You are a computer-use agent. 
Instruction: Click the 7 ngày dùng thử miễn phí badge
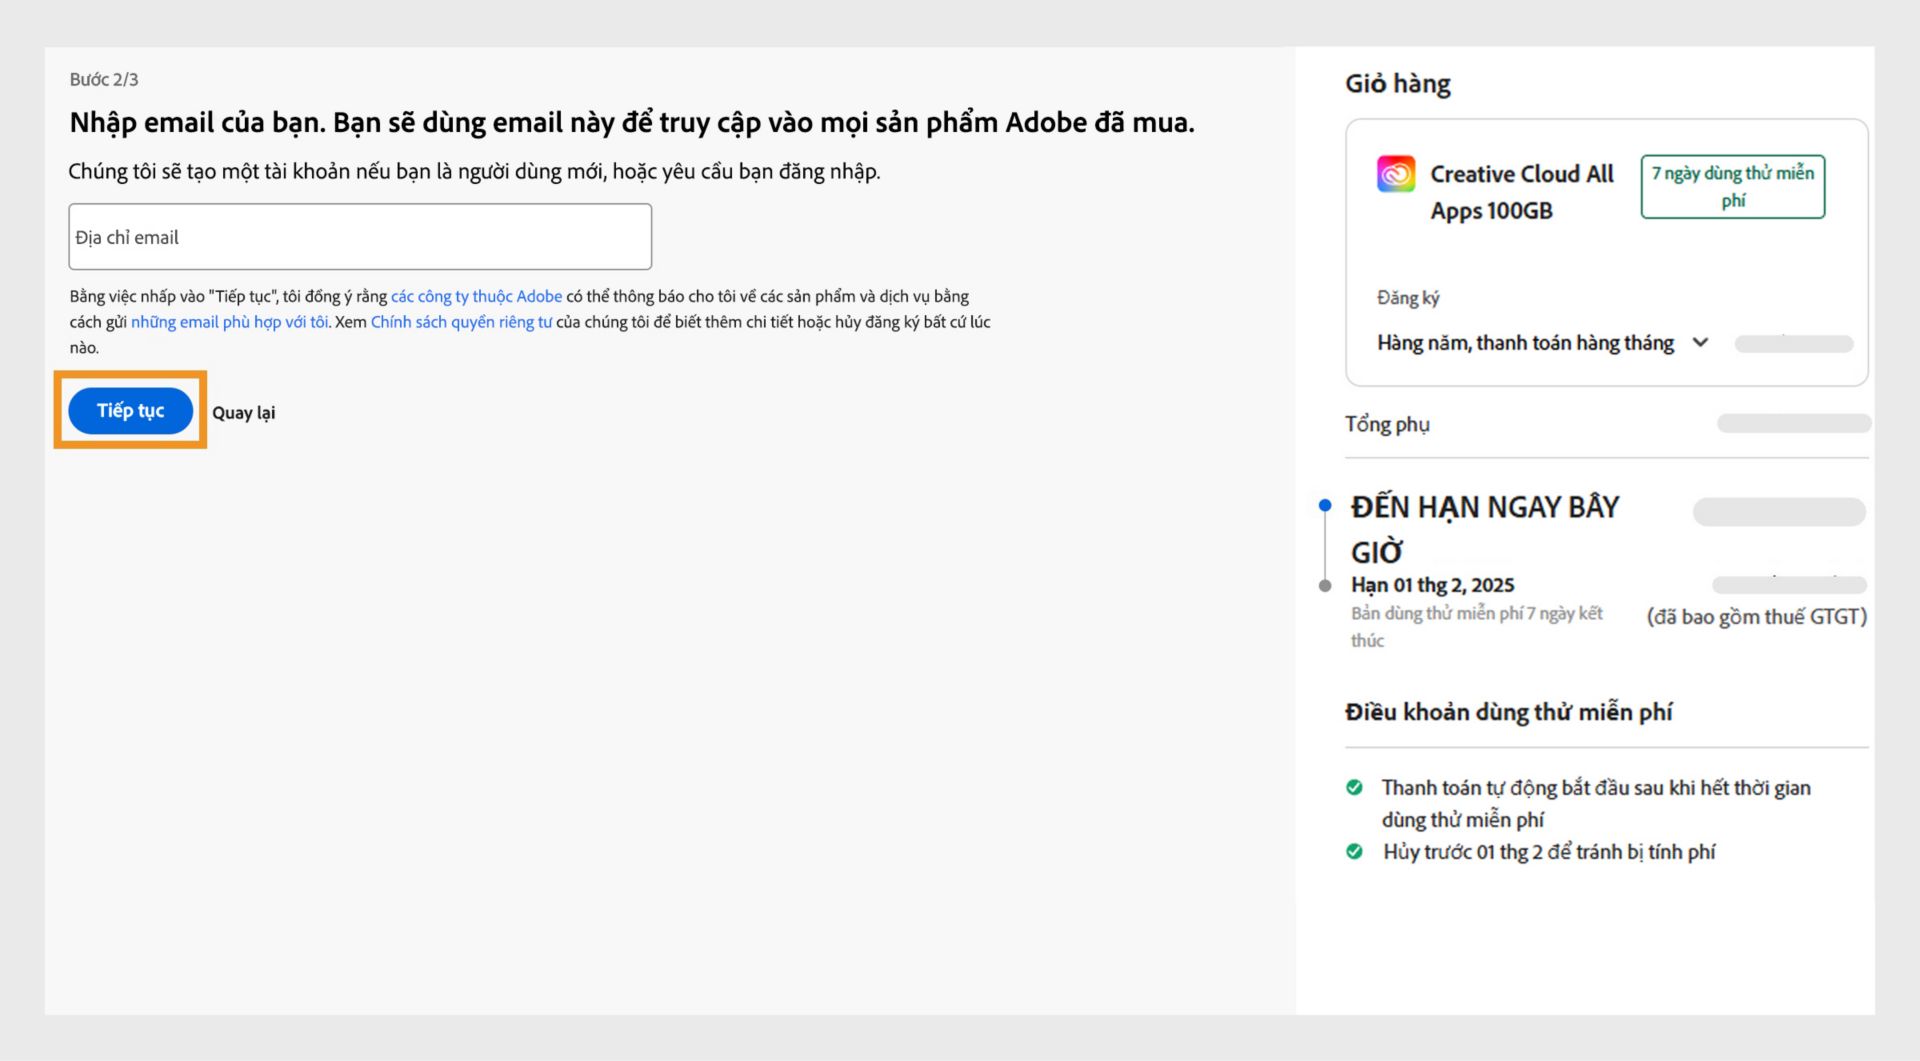click(1732, 186)
